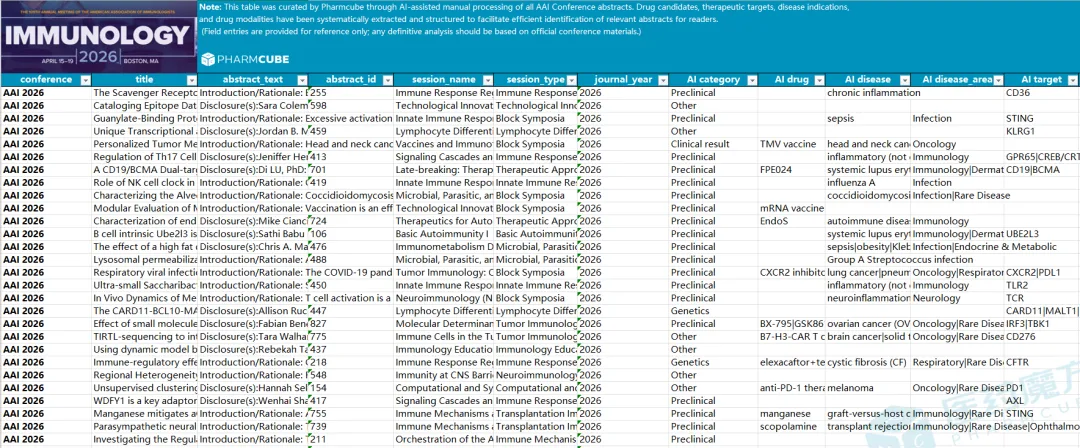The height and width of the screenshot is (448, 1080).
Task: Select the 'Orchestration of the A' session cell
Action: [x=444, y=439]
